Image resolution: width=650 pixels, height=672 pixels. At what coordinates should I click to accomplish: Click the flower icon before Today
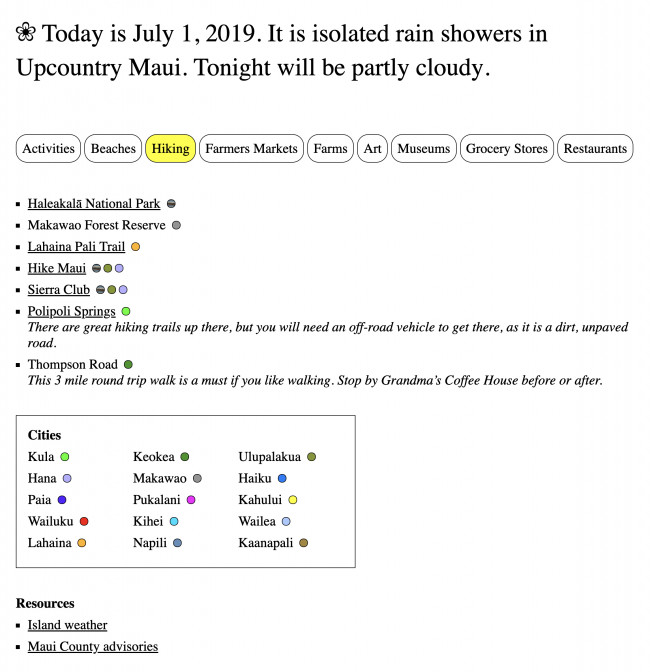[x=26, y=33]
